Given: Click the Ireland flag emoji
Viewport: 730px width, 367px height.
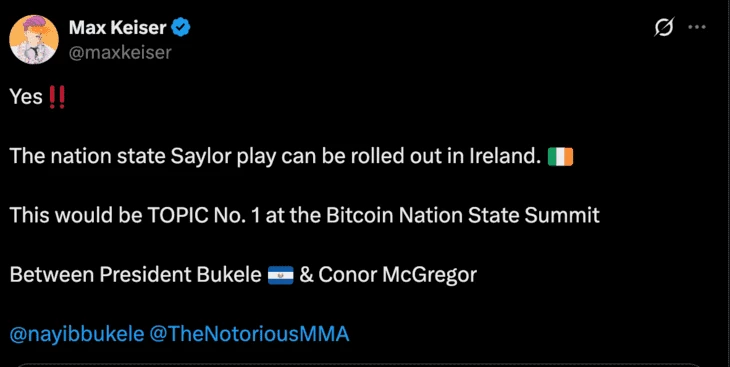Looking at the screenshot, I should point(560,157).
